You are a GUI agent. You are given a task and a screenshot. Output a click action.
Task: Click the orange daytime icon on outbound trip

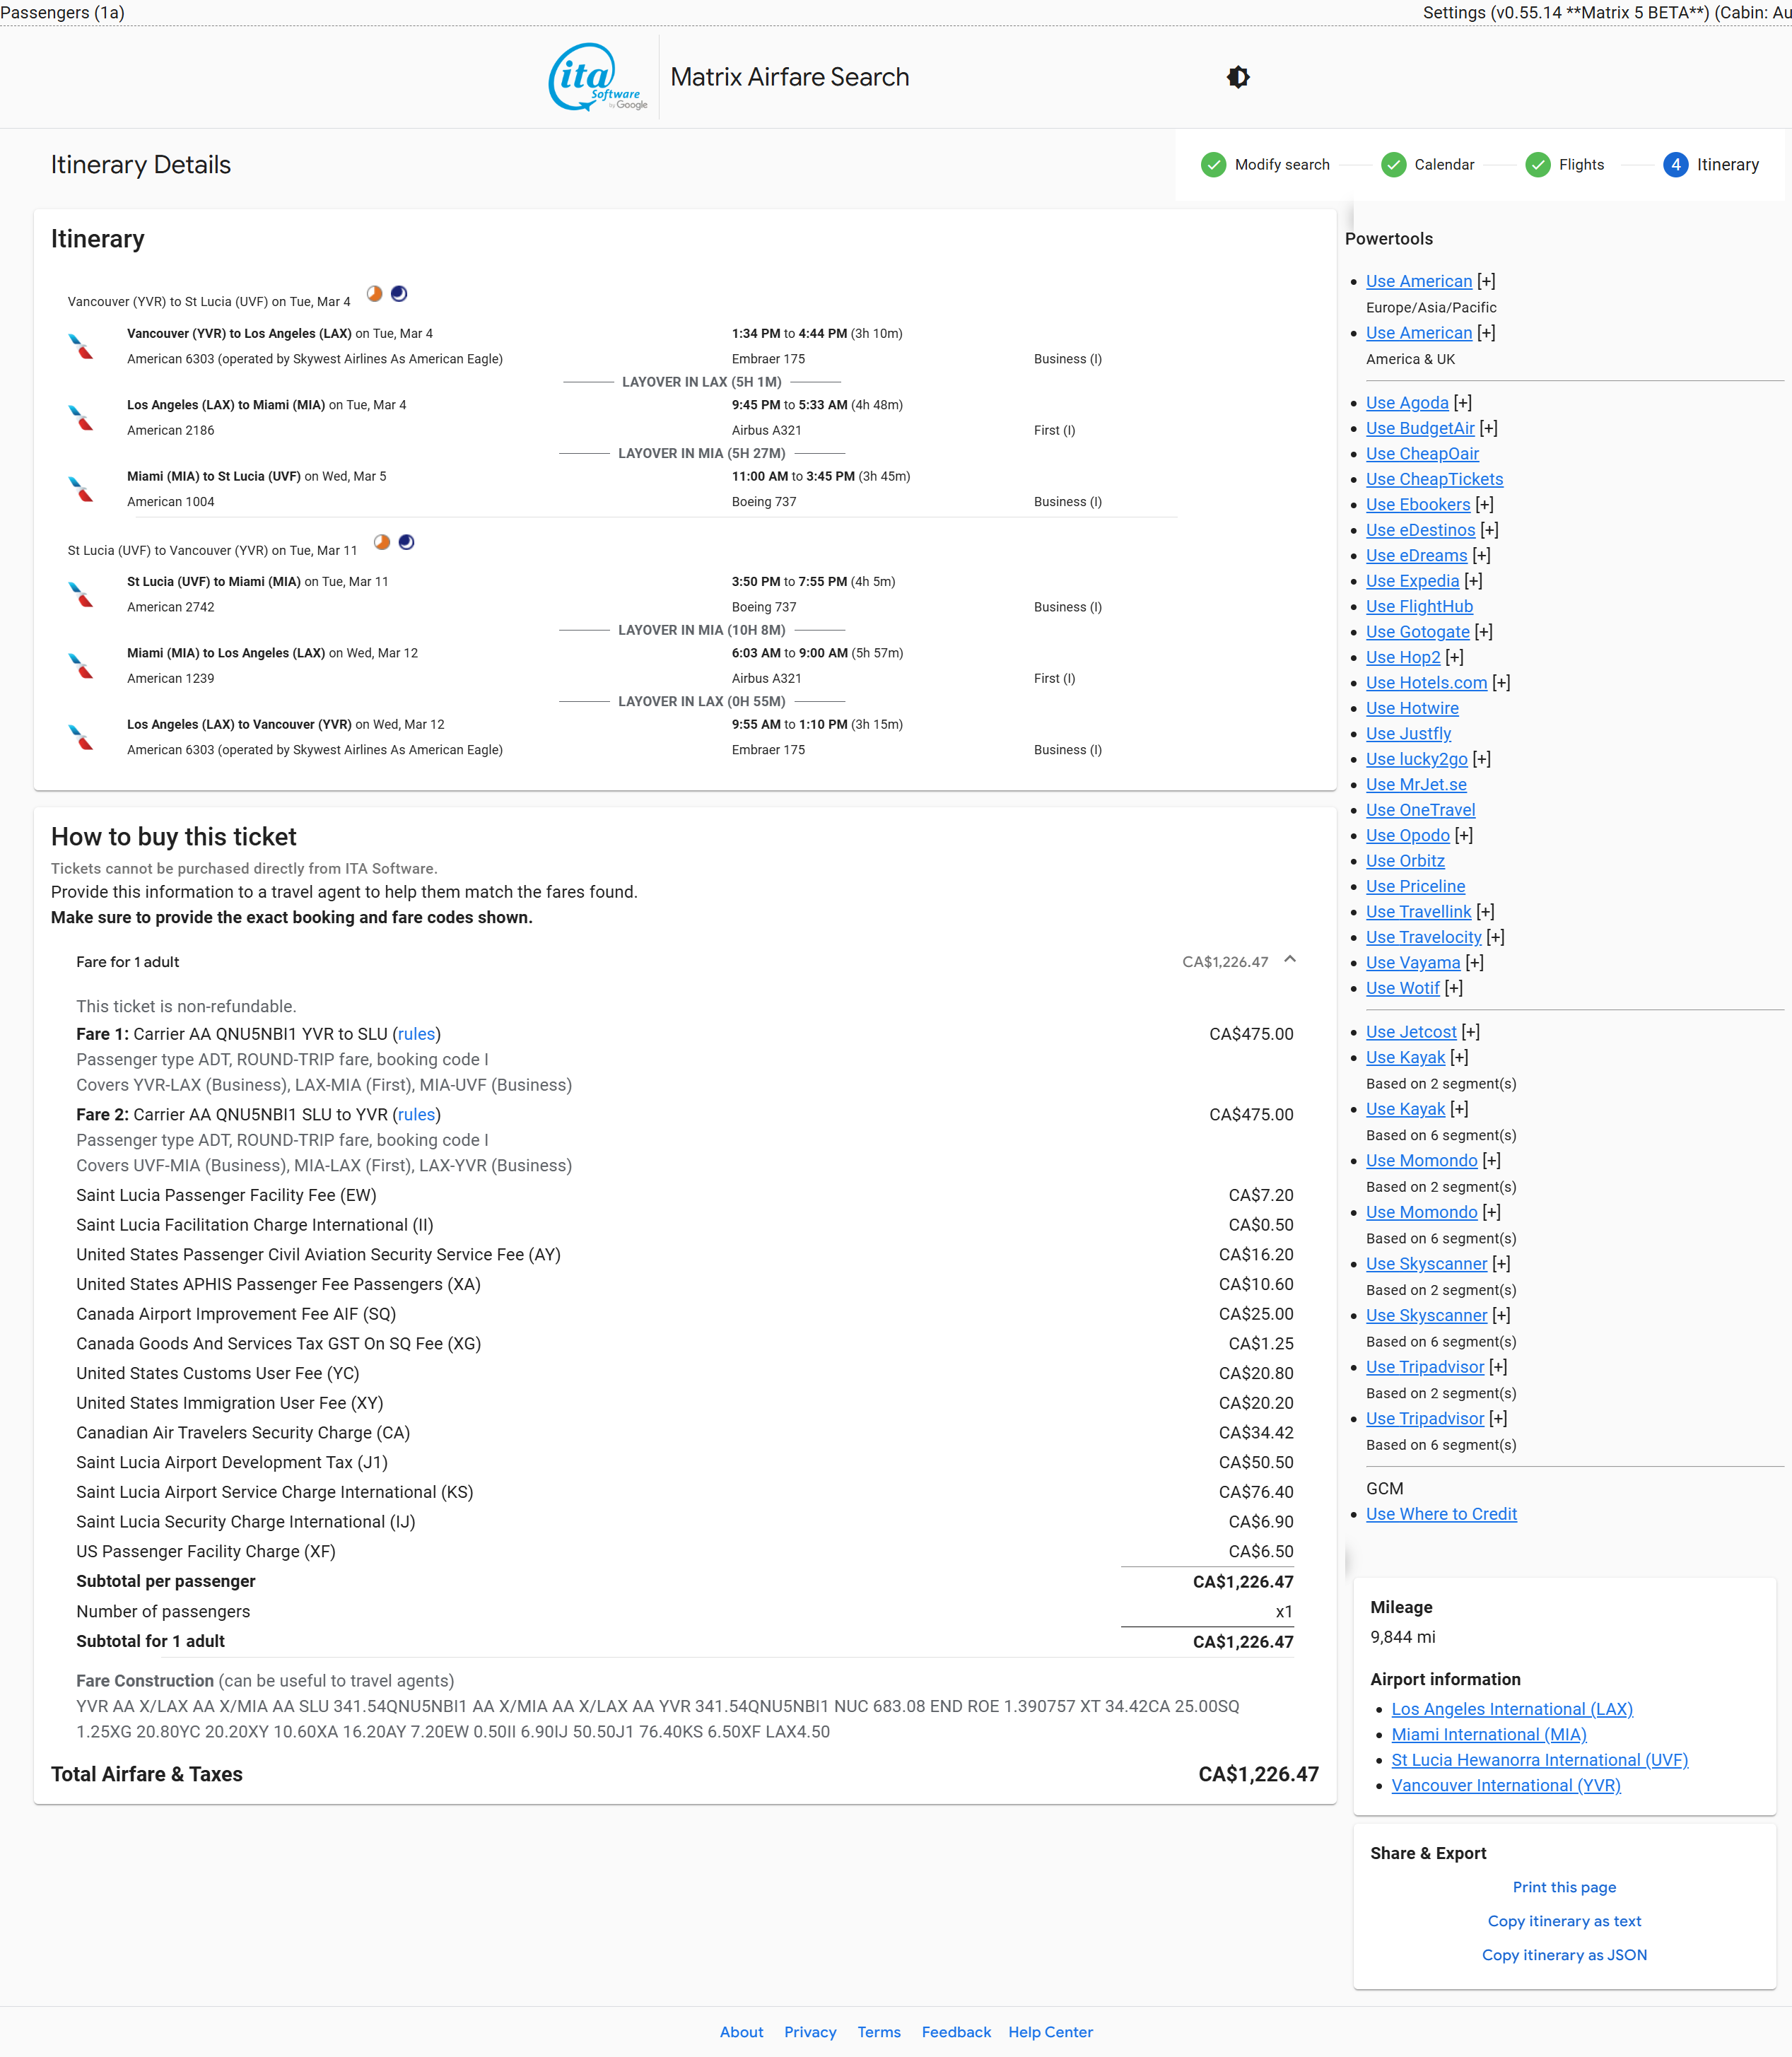[x=374, y=294]
